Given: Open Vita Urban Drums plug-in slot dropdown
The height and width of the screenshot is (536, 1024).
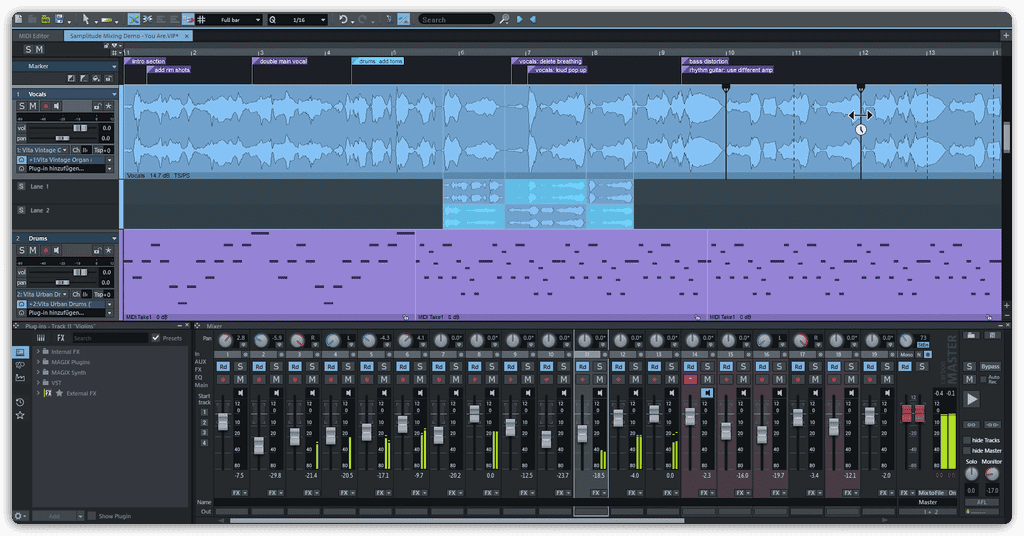Looking at the screenshot, I should (x=109, y=304).
